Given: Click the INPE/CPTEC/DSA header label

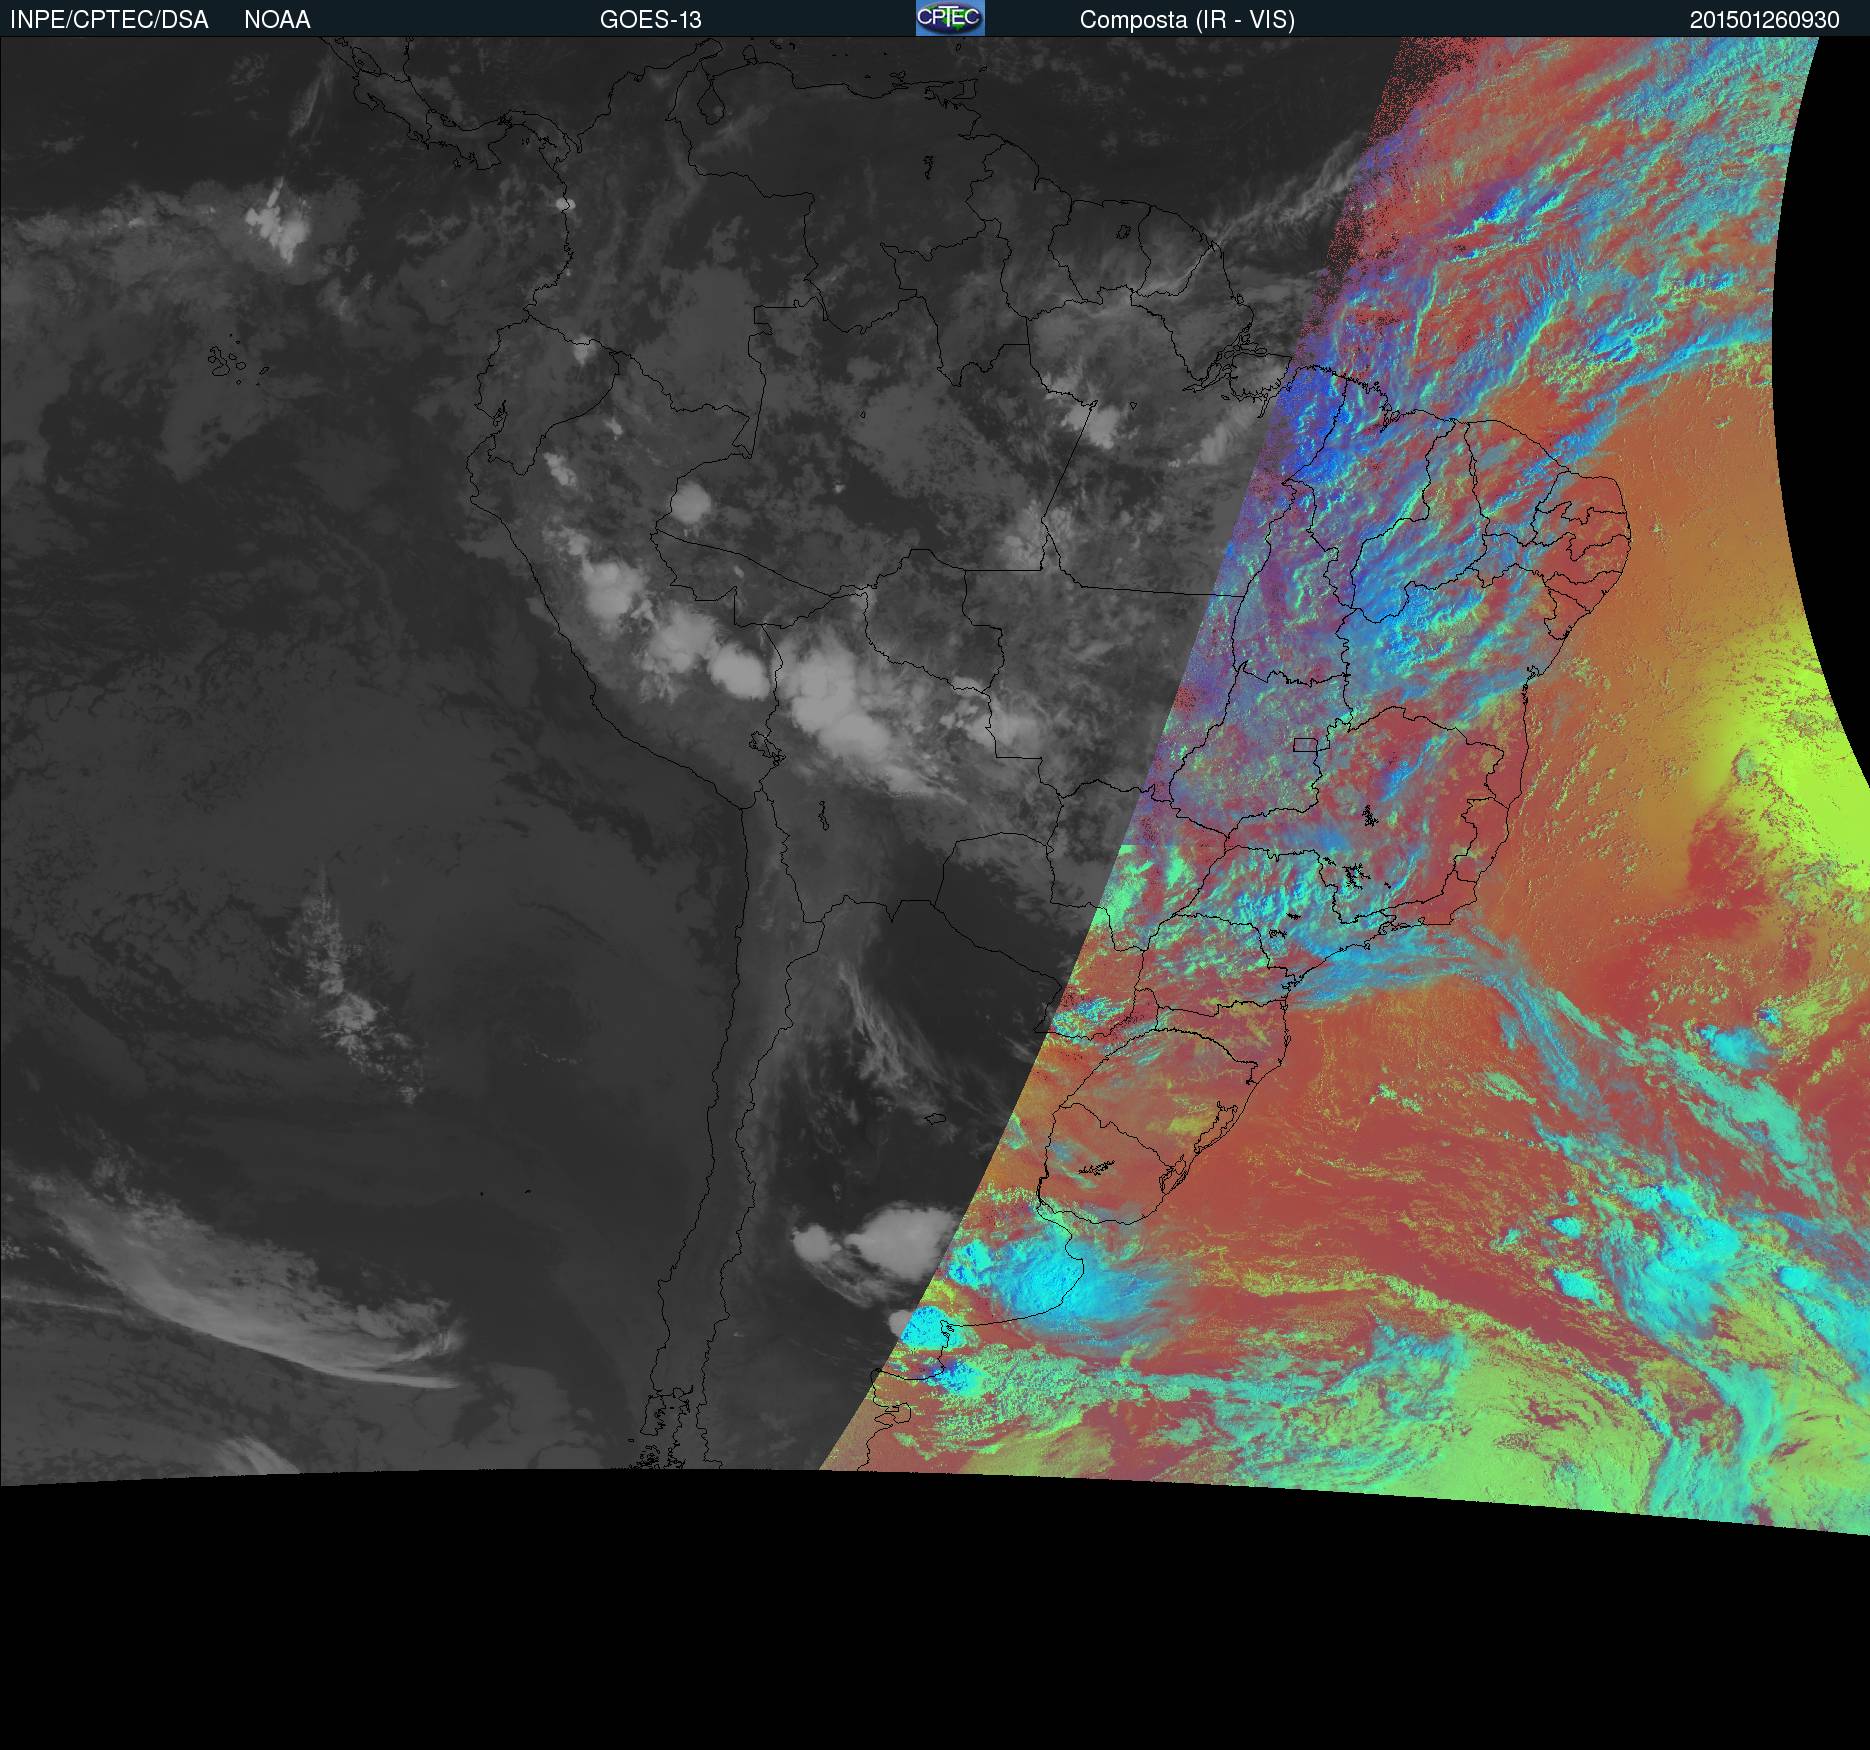Looking at the screenshot, I should pyautogui.click(x=109, y=20).
